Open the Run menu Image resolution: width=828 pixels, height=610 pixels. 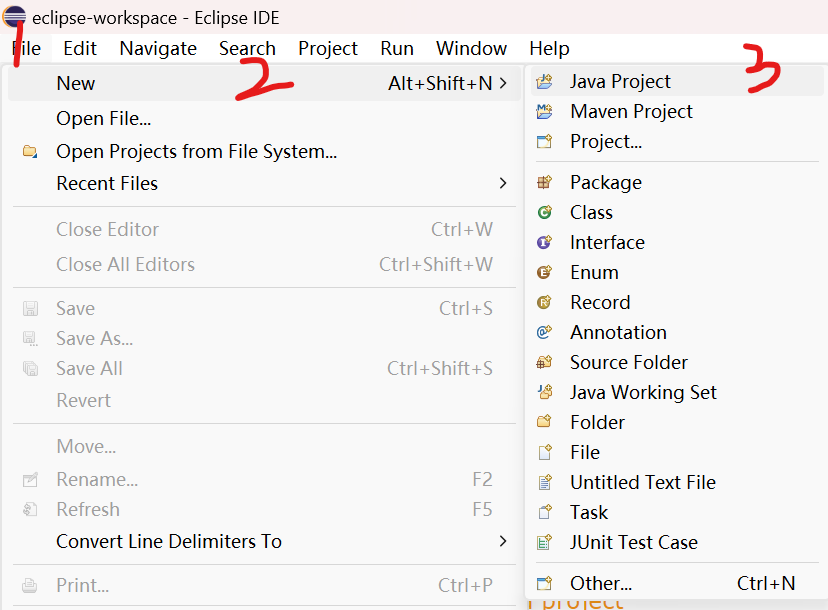pyautogui.click(x=397, y=48)
